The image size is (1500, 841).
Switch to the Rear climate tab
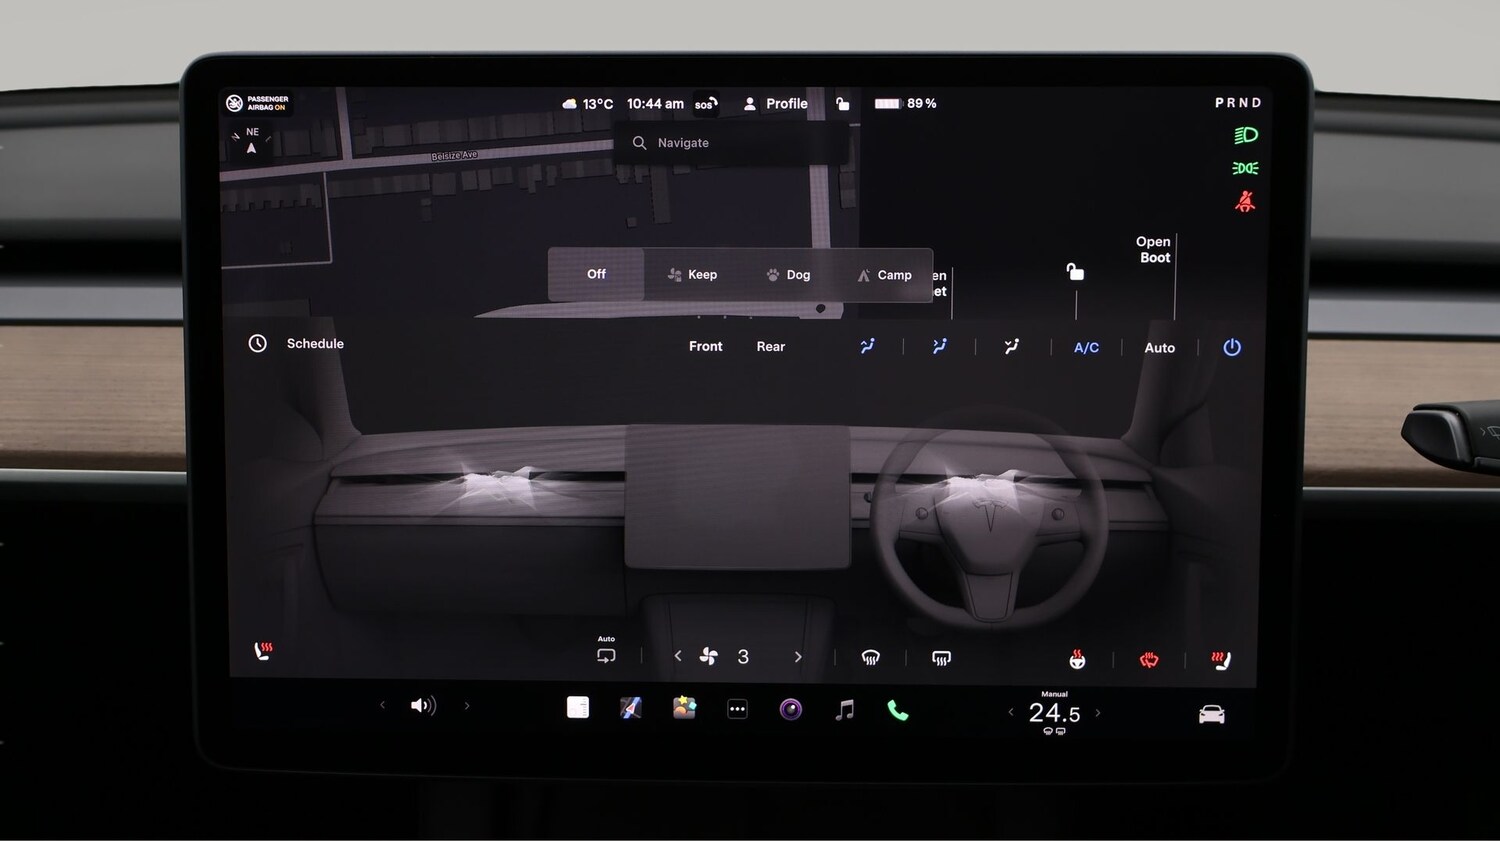[770, 346]
